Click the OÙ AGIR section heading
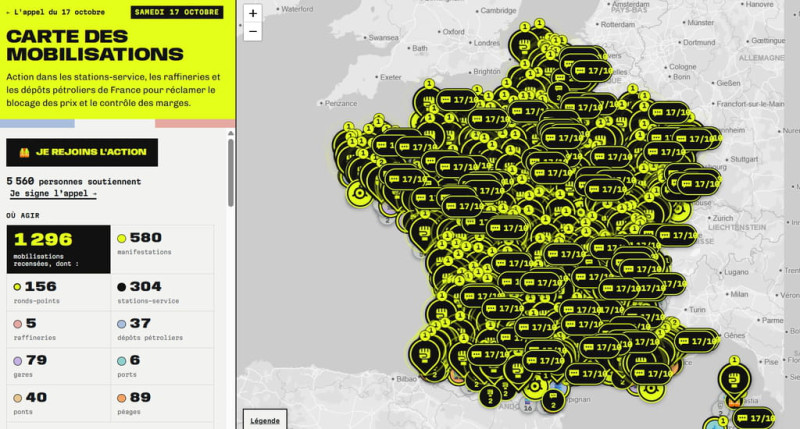The height and width of the screenshot is (429, 800). coord(23,215)
